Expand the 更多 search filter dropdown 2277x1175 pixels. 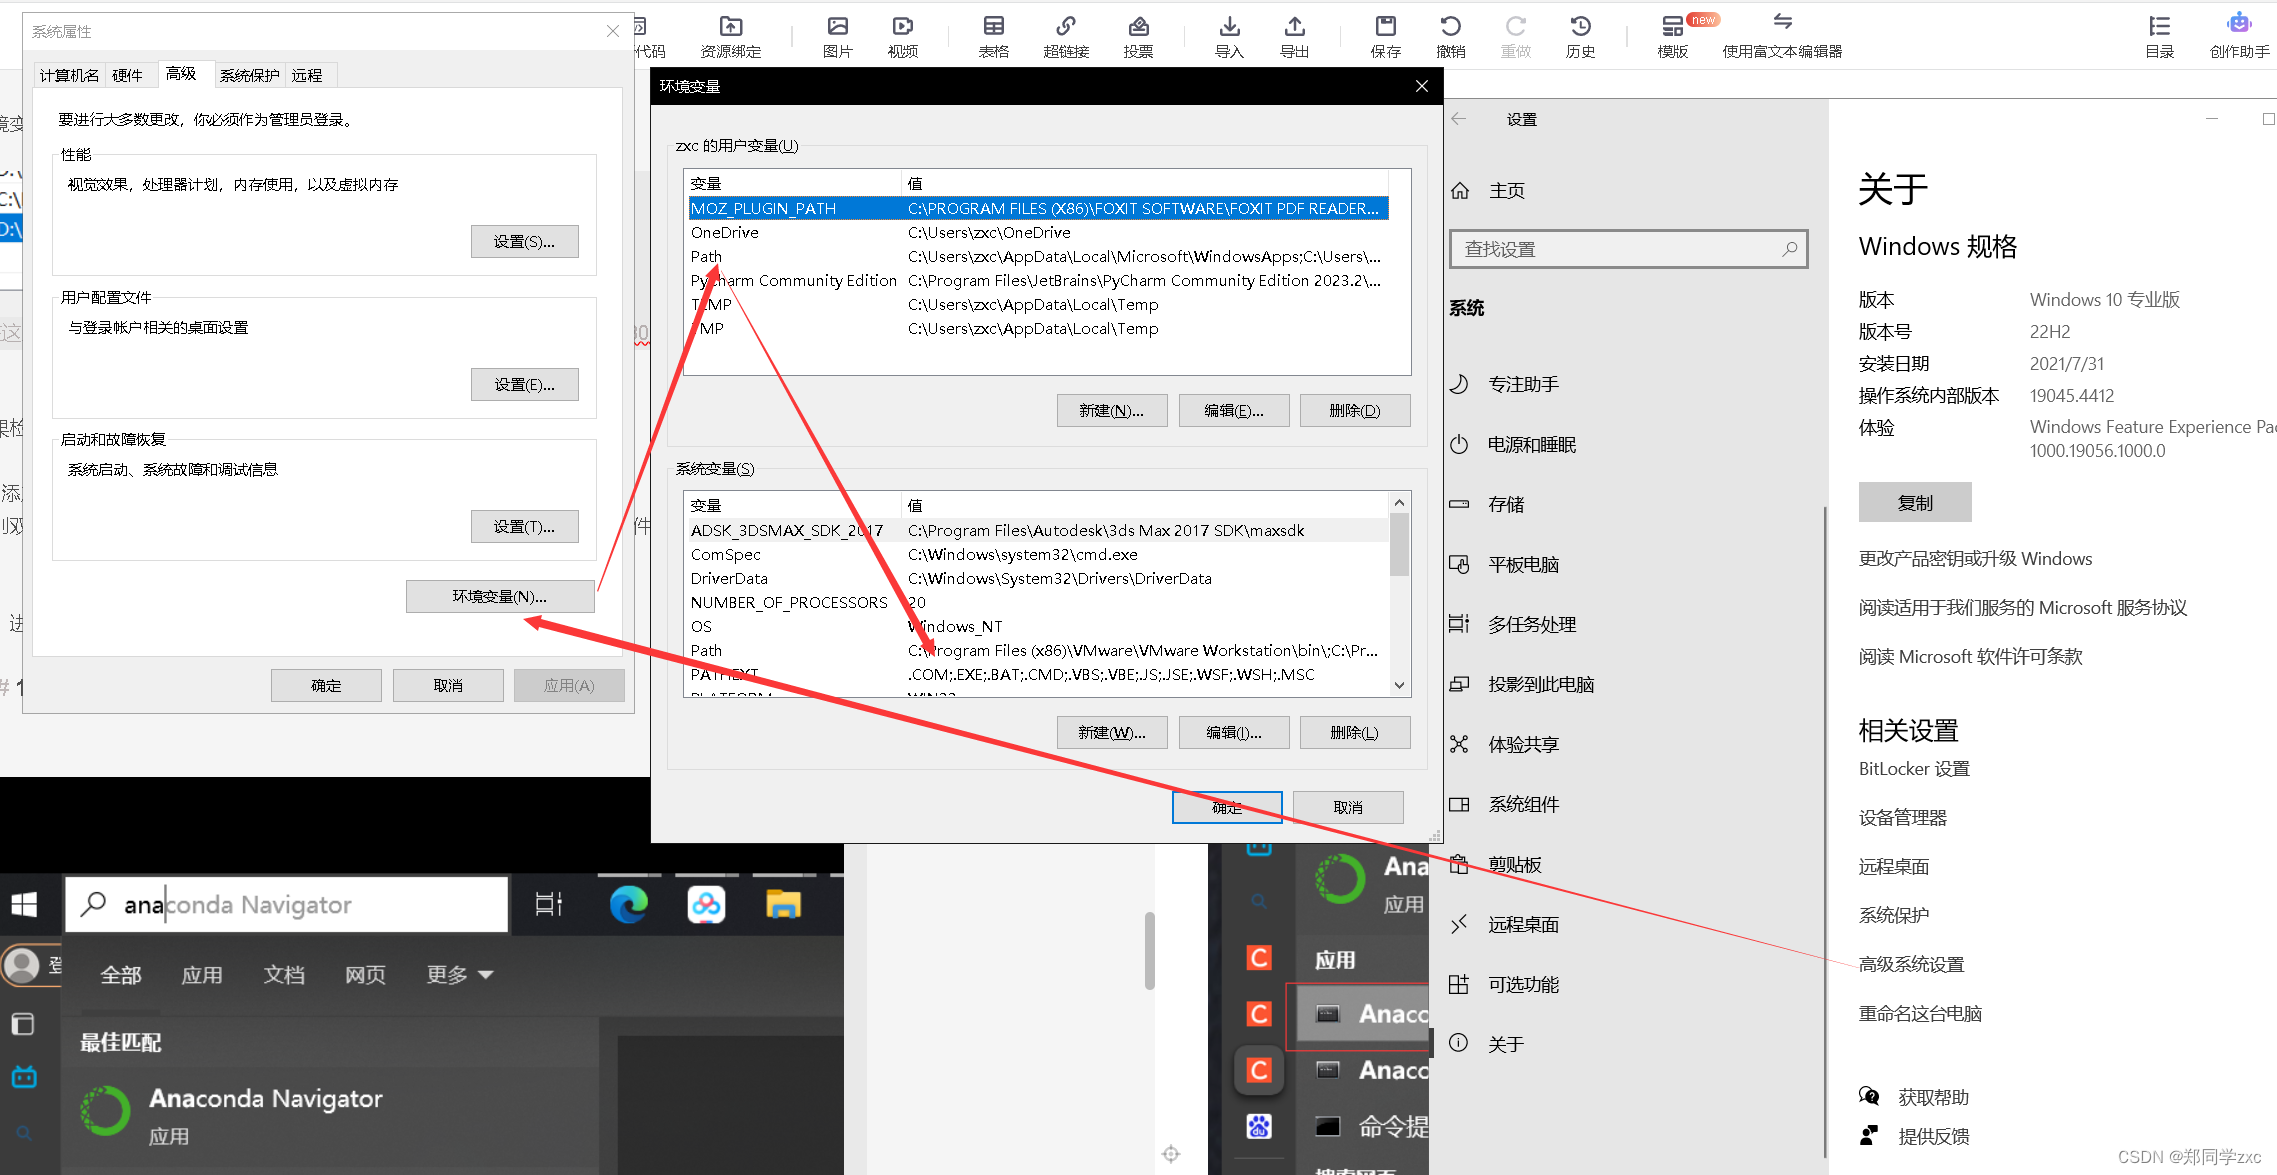(x=459, y=975)
